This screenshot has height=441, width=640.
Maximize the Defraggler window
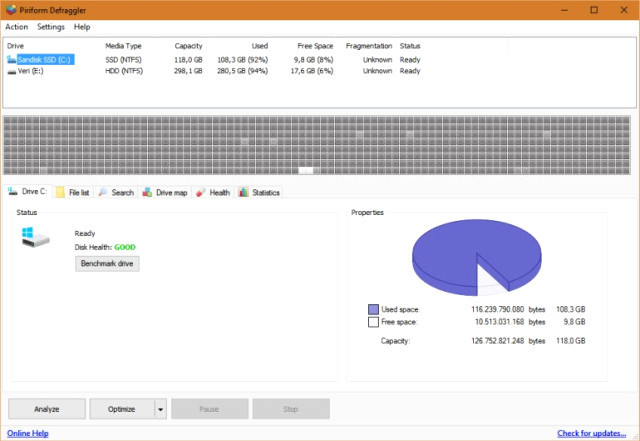[594, 10]
